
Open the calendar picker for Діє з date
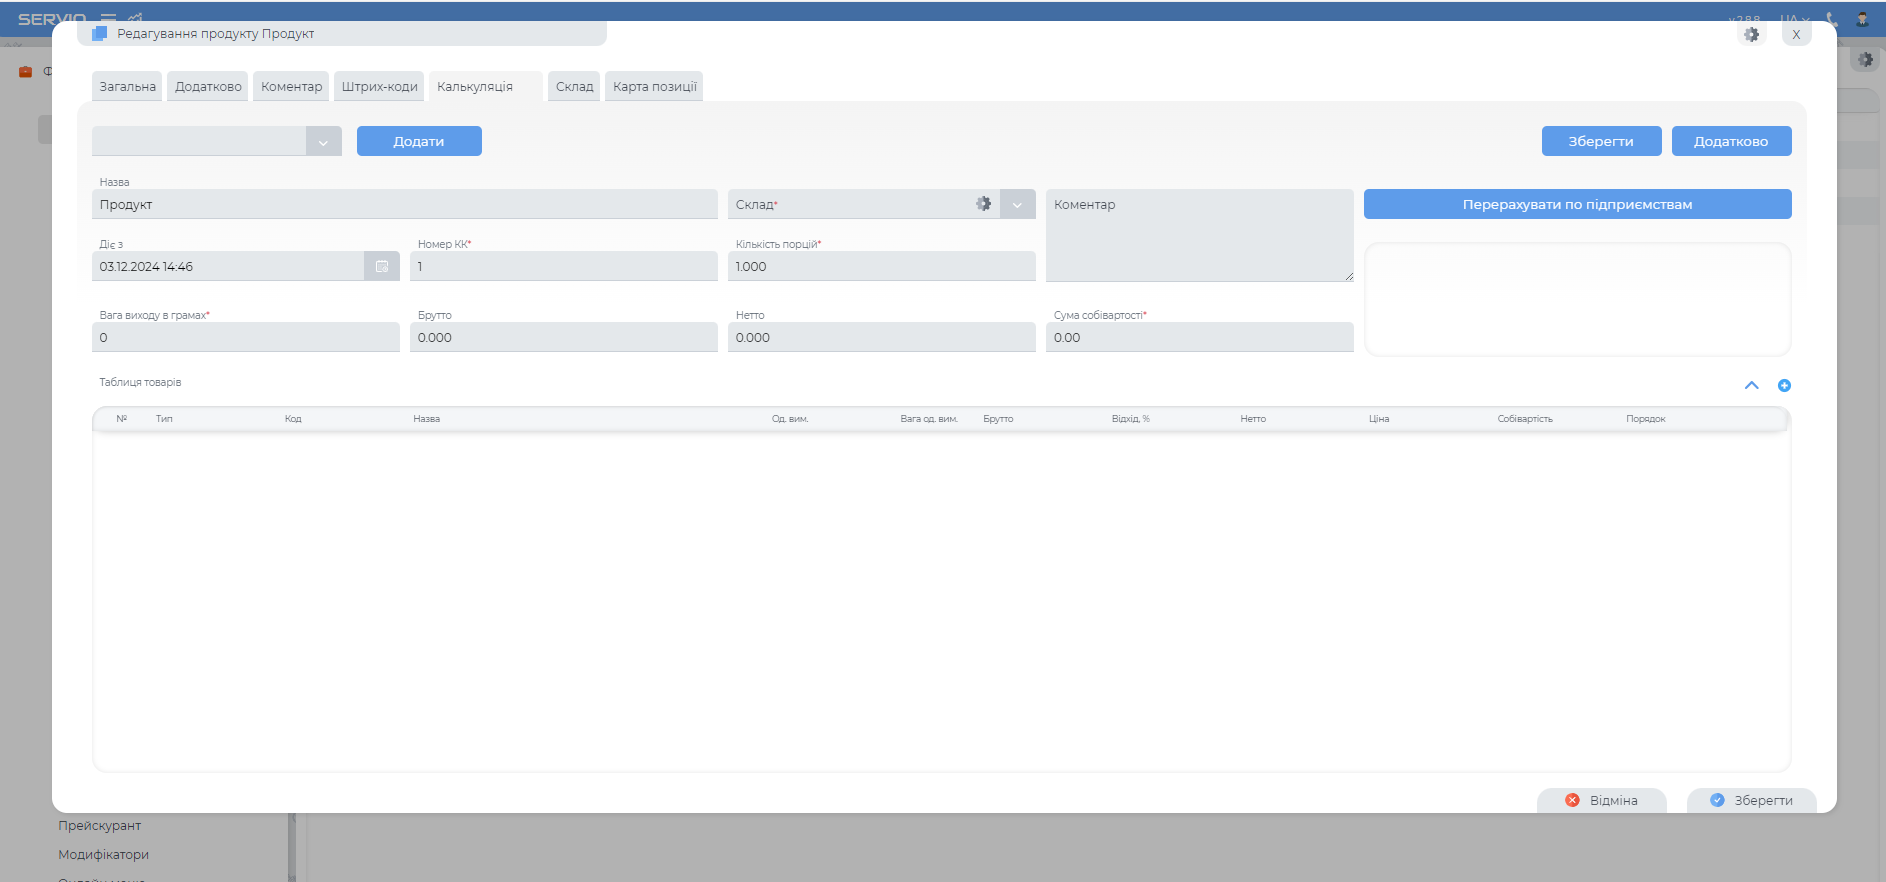(x=382, y=267)
